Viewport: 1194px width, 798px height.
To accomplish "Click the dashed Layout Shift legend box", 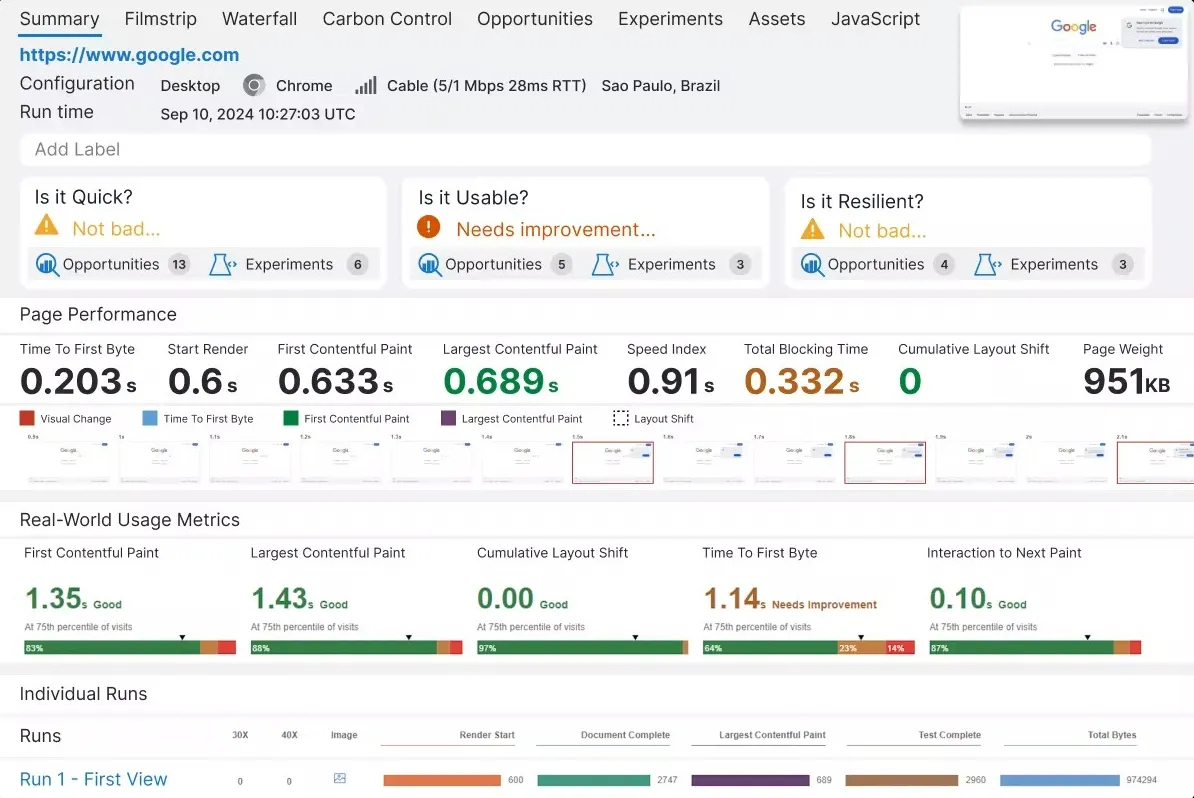I will tap(621, 418).
